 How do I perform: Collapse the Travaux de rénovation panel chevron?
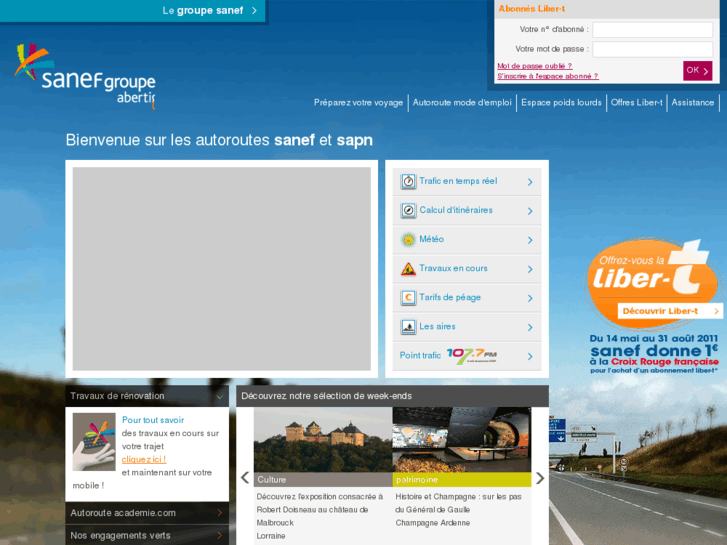coord(220,397)
